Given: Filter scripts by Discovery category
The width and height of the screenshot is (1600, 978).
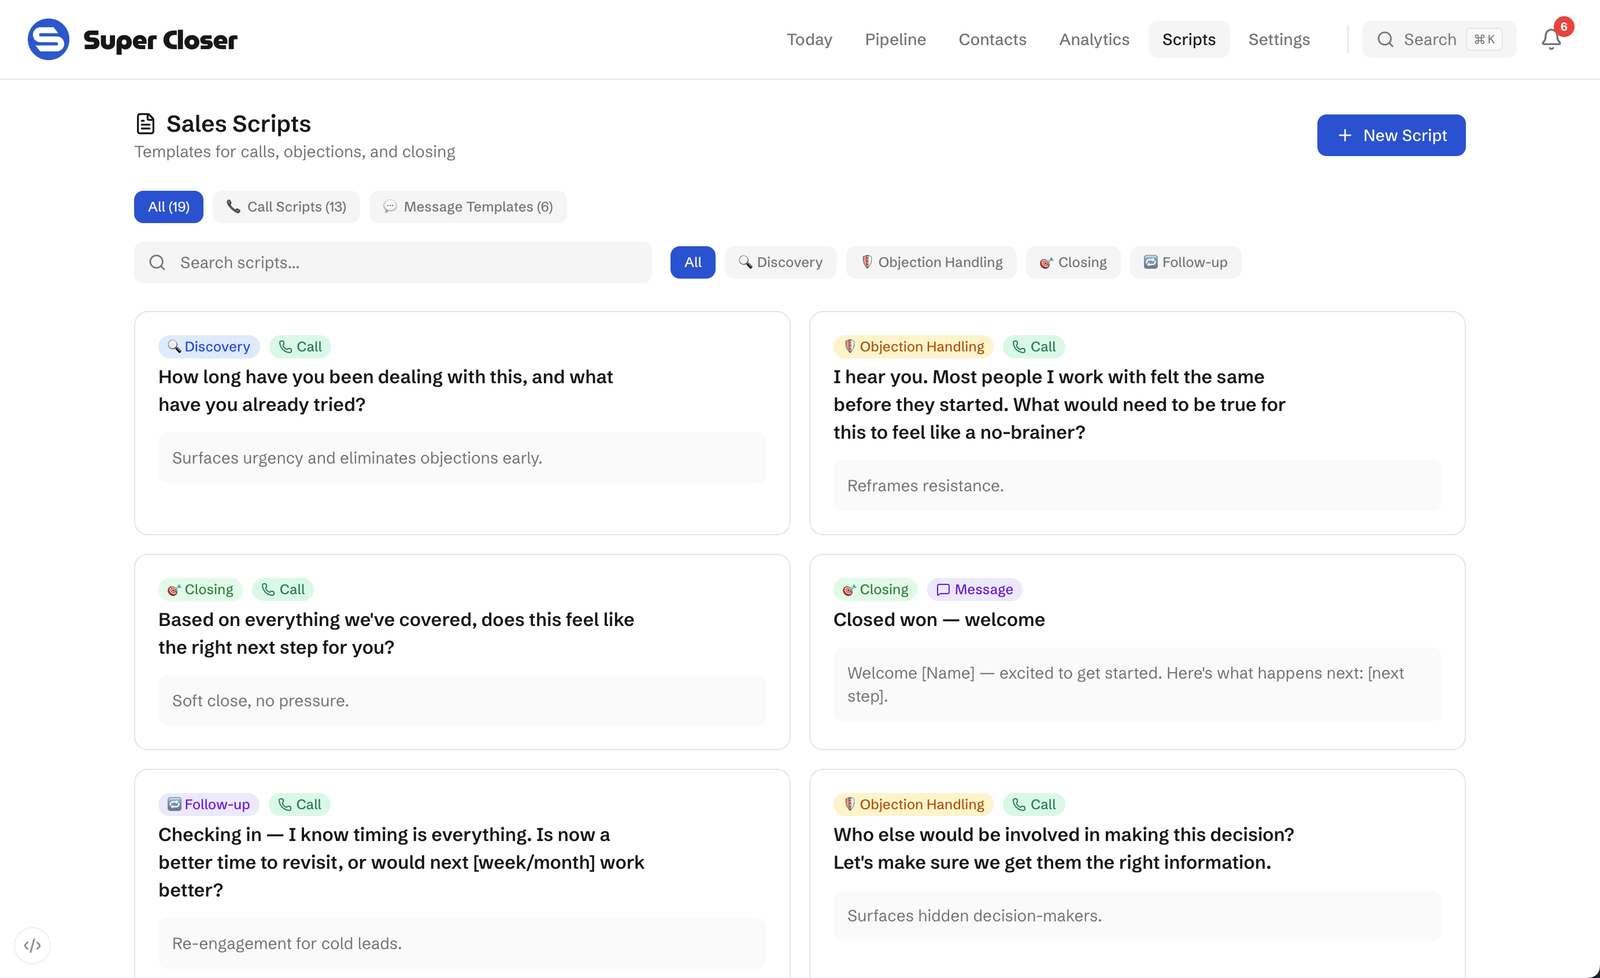Looking at the screenshot, I should [x=780, y=262].
